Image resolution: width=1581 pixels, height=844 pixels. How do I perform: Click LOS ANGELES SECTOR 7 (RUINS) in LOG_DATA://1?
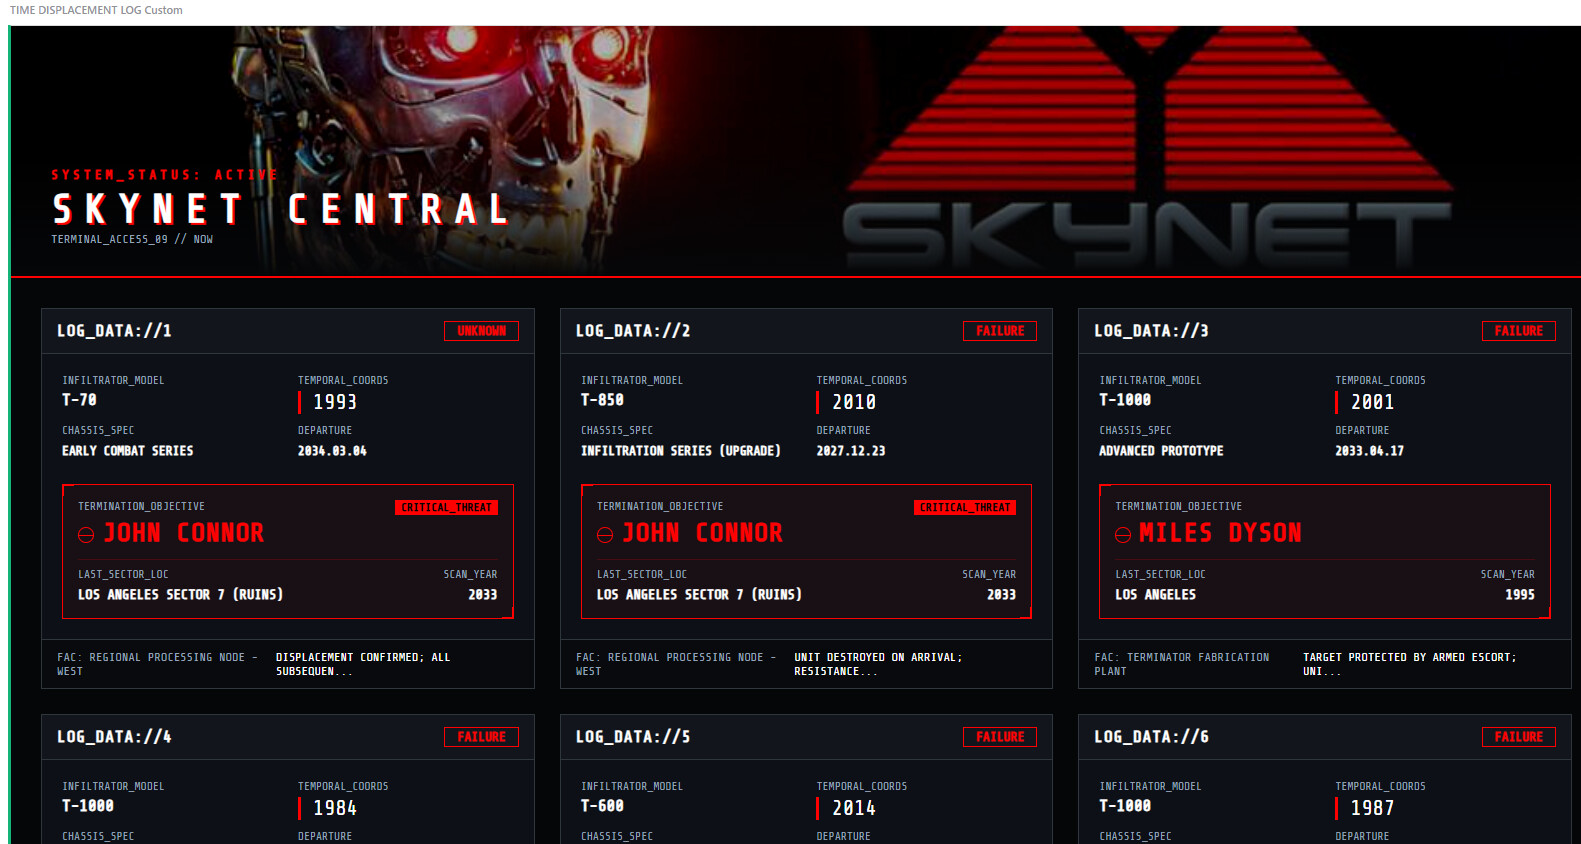tap(181, 595)
